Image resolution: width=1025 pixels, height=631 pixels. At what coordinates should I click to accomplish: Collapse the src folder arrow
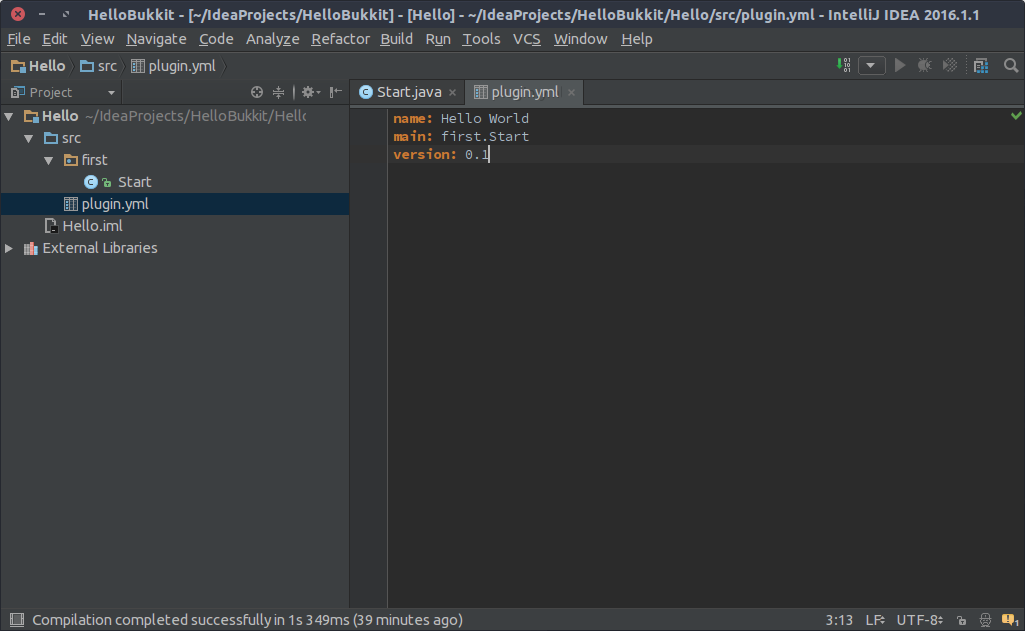(29, 138)
